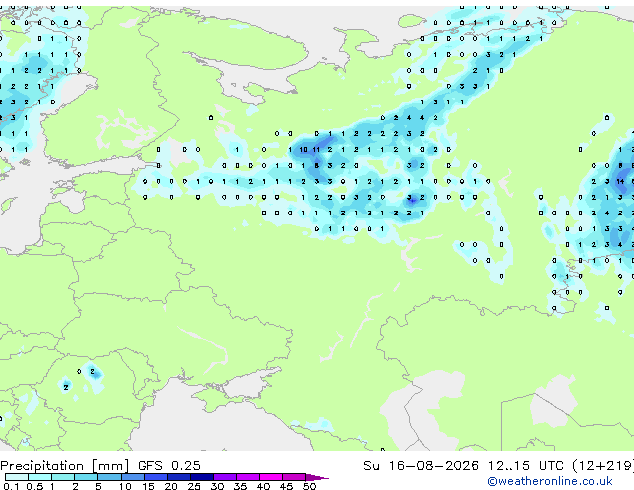Select the 1–2 mm legend color
Screen dimensions: 634x490
point(63,477)
